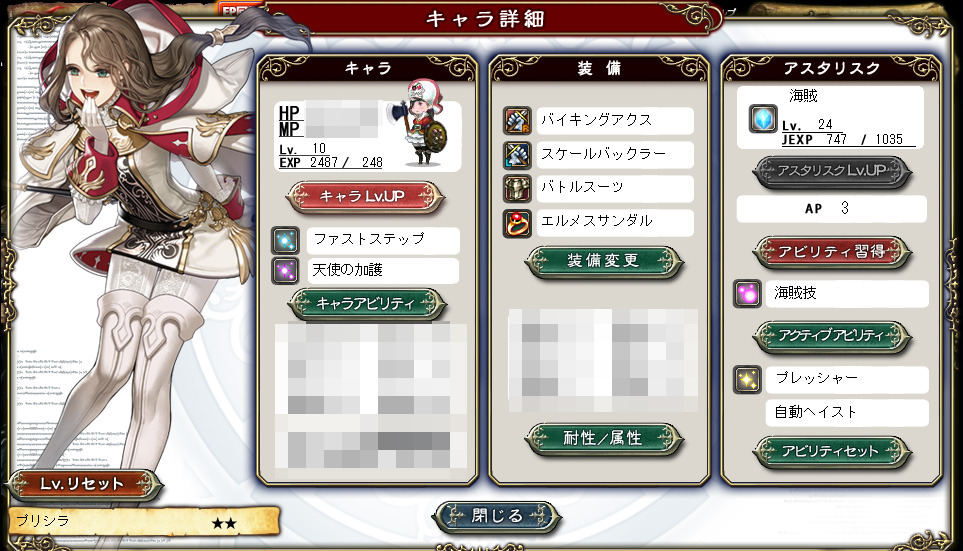Click the blue asterisk crystal icon
The height and width of the screenshot is (551, 963).
tap(763, 119)
